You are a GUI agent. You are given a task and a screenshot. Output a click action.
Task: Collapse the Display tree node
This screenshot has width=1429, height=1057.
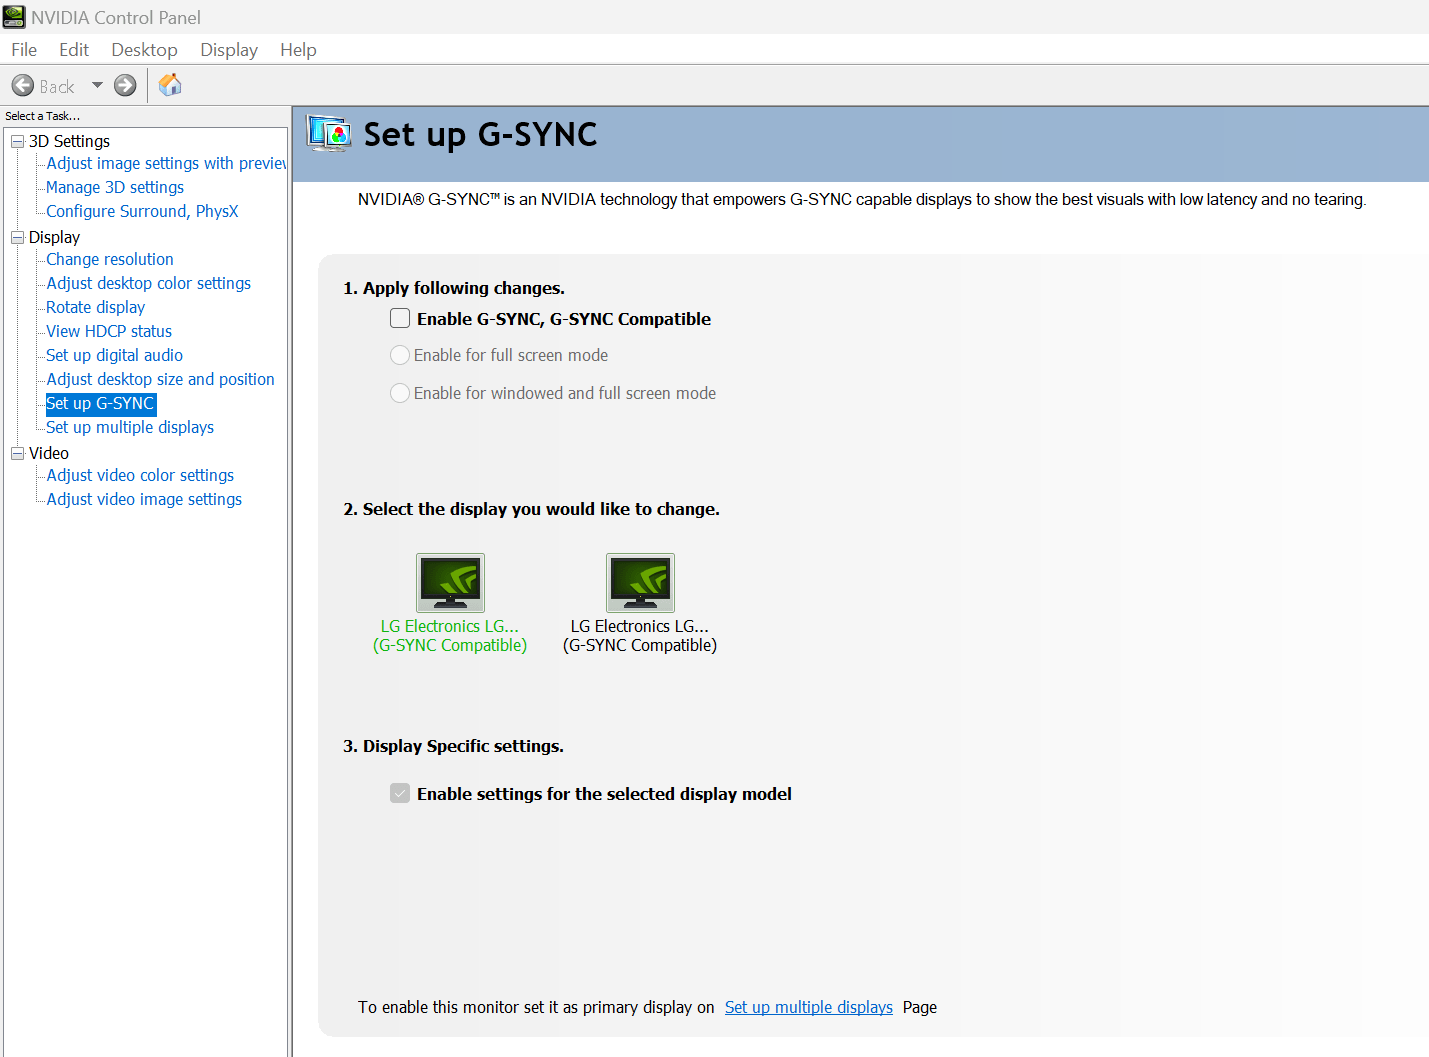point(17,237)
